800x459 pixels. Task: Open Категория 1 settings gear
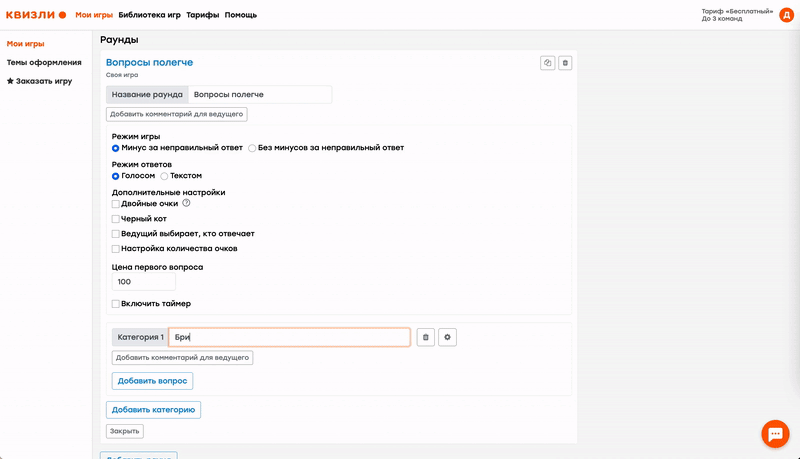pos(448,337)
